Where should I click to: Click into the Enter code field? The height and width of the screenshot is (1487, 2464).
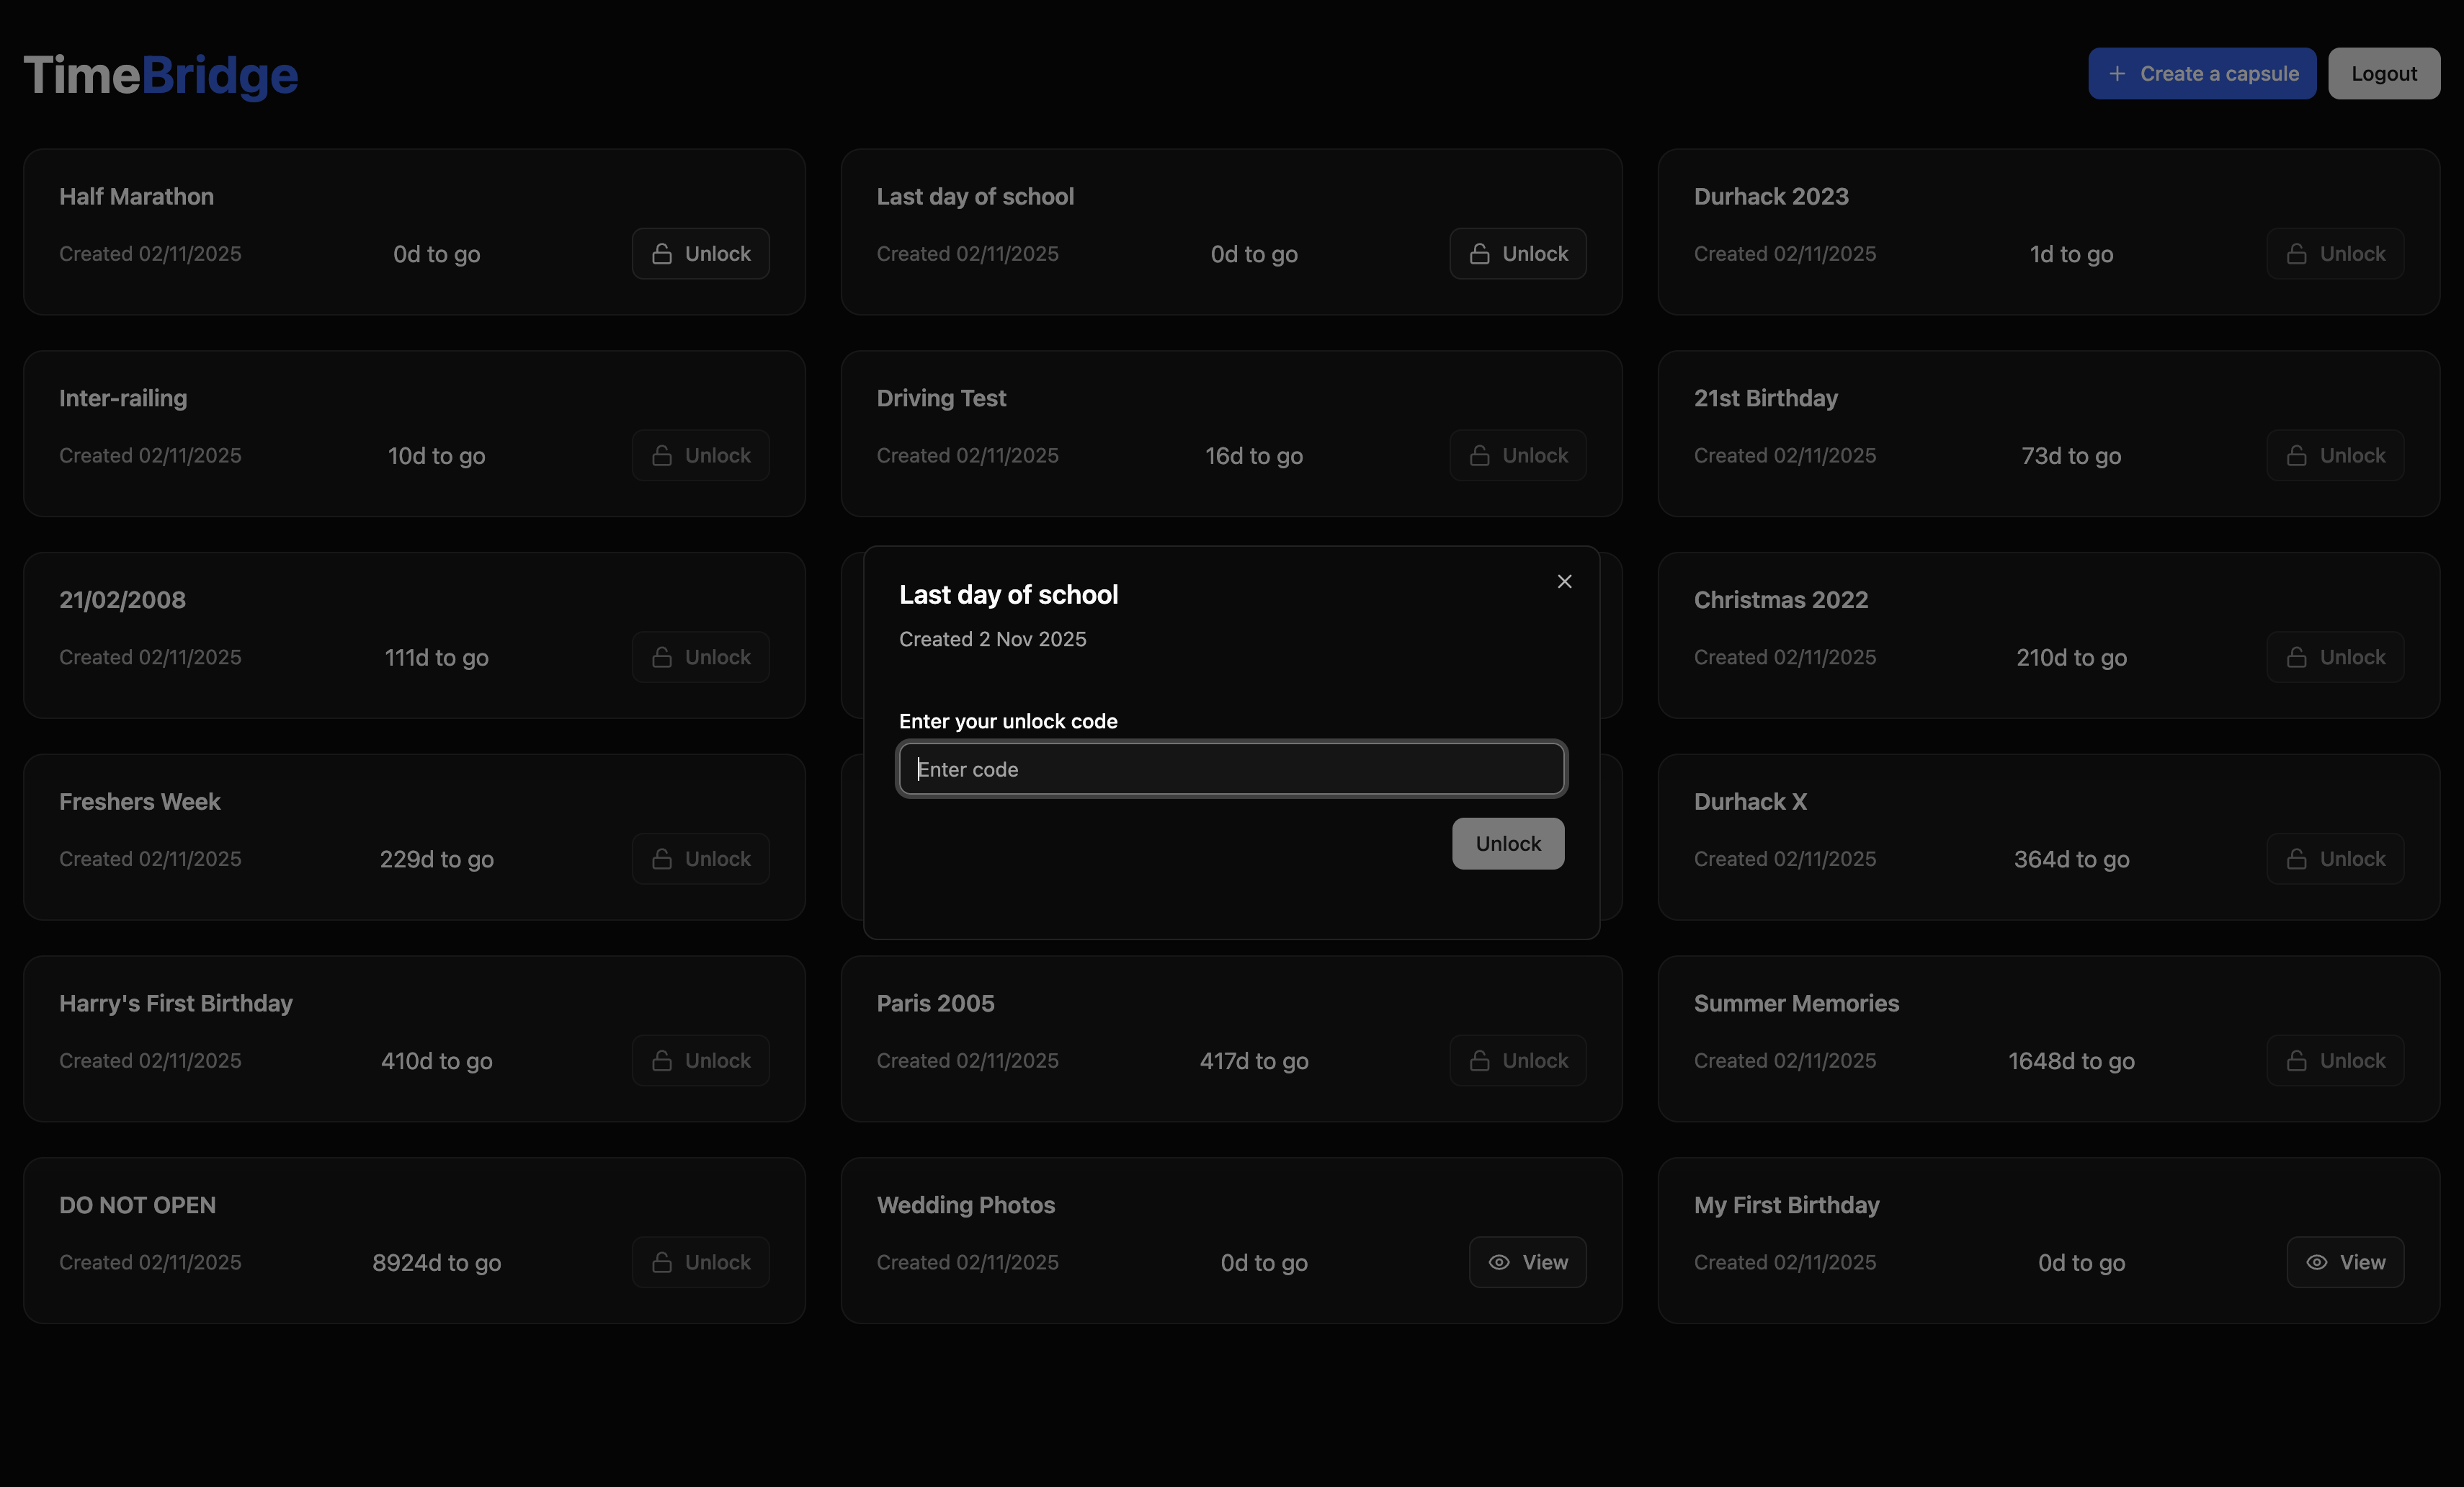click(x=1231, y=769)
